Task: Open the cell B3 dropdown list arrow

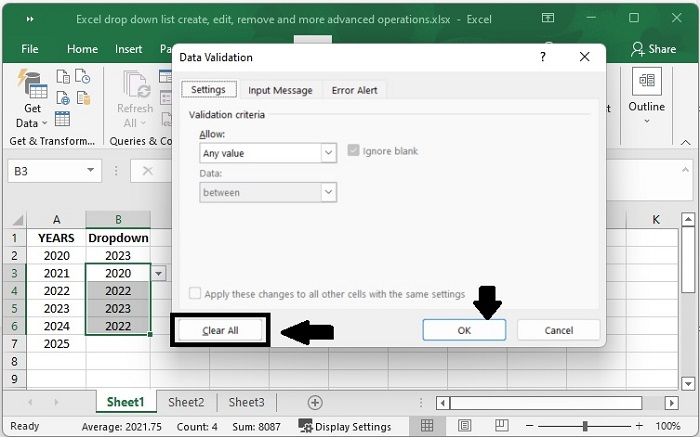Action: [158, 273]
